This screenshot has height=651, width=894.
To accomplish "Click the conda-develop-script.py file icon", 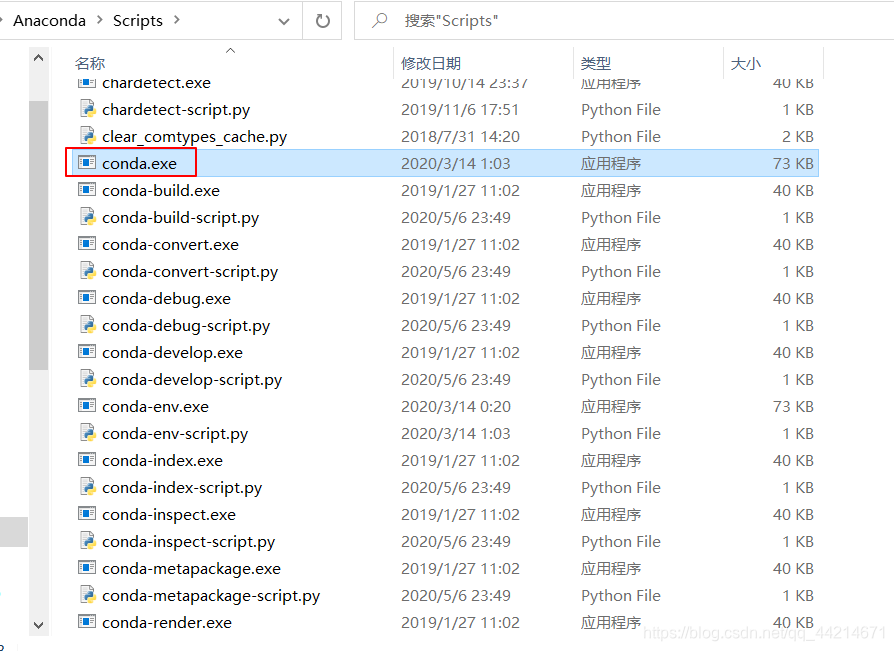I will point(87,379).
